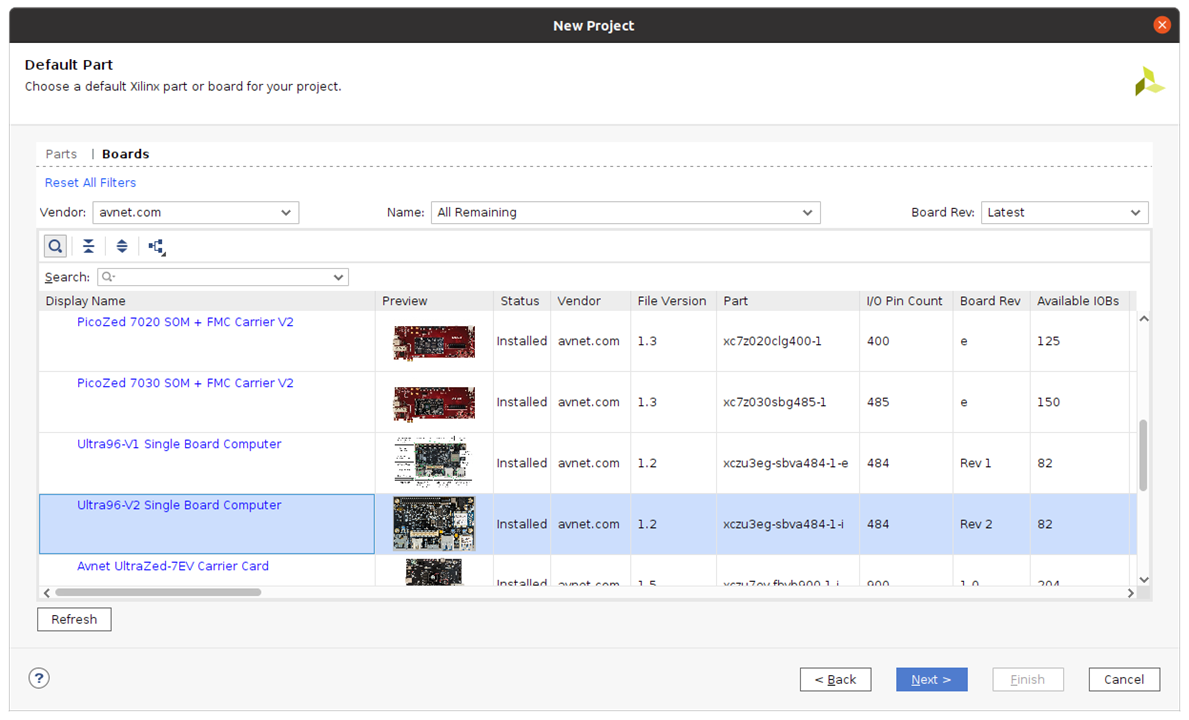This screenshot has height=720, width=1189.
Task: Click the vertical scrollbar down arrow
Action: (1144, 580)
